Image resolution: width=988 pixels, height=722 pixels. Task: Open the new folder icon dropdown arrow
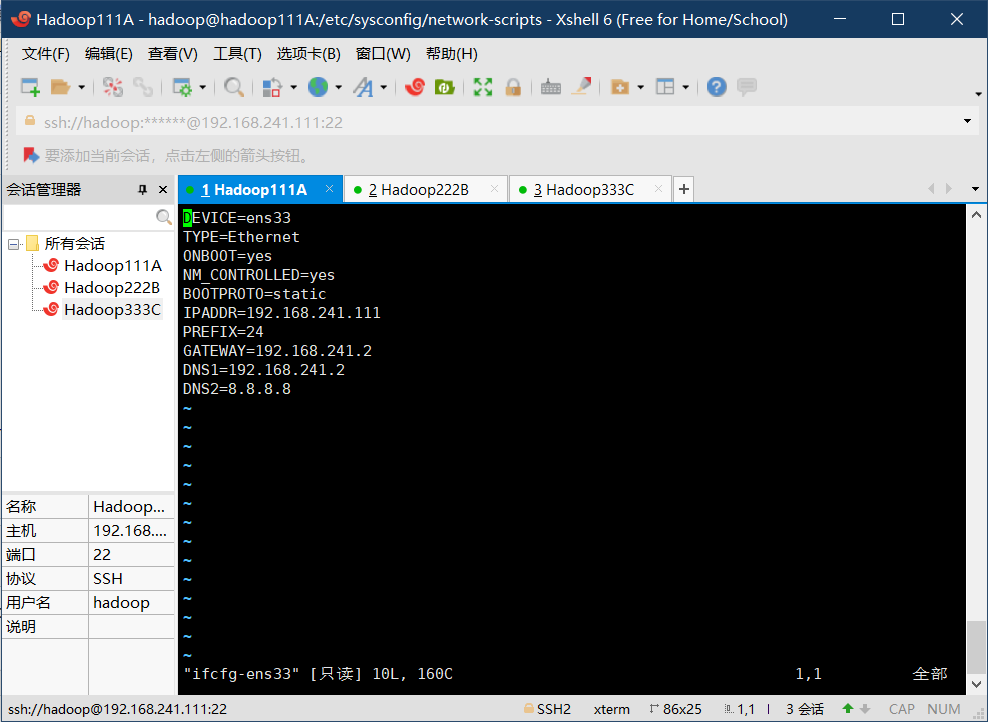pyautogui.click(x=640, y=88)
